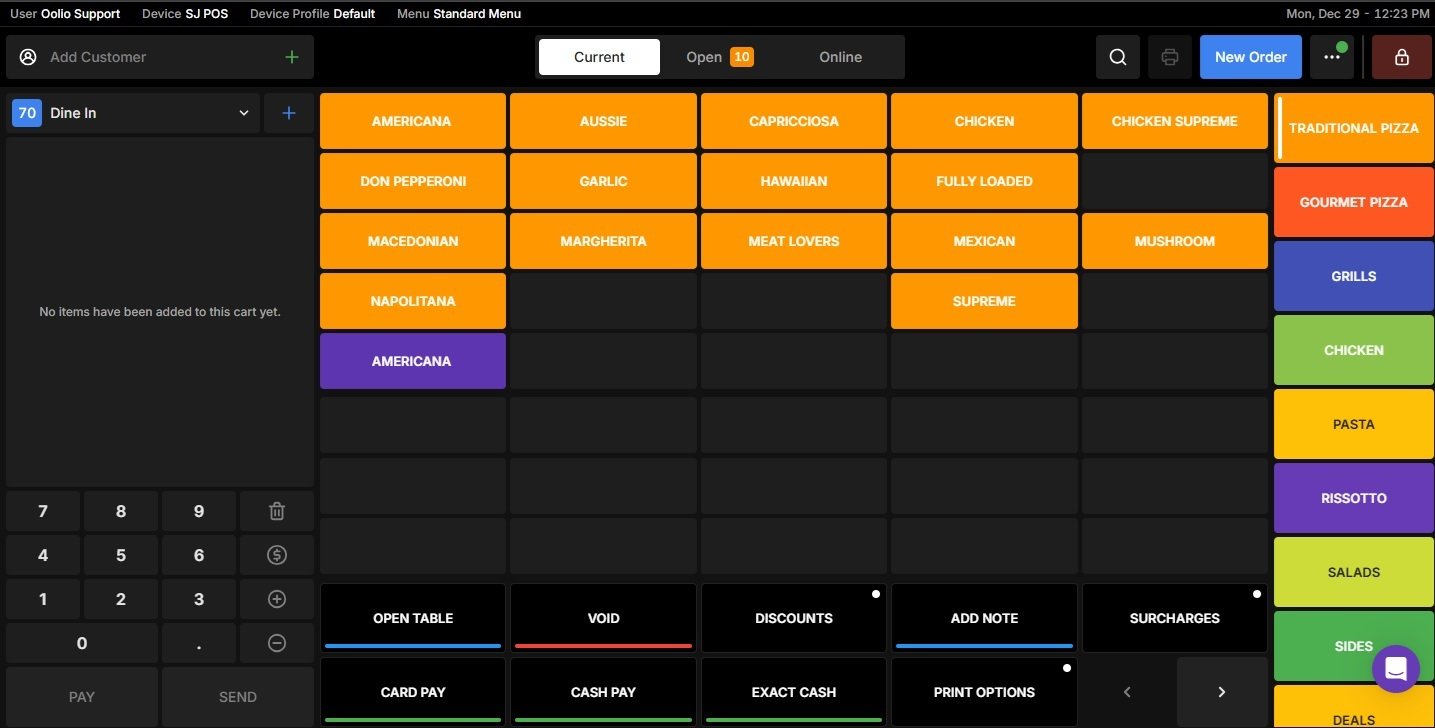Screen dimensions: 1435x728
Task: Click the left chevron near Print Options
Action: pyautogui.click(x=1127, y=691)
